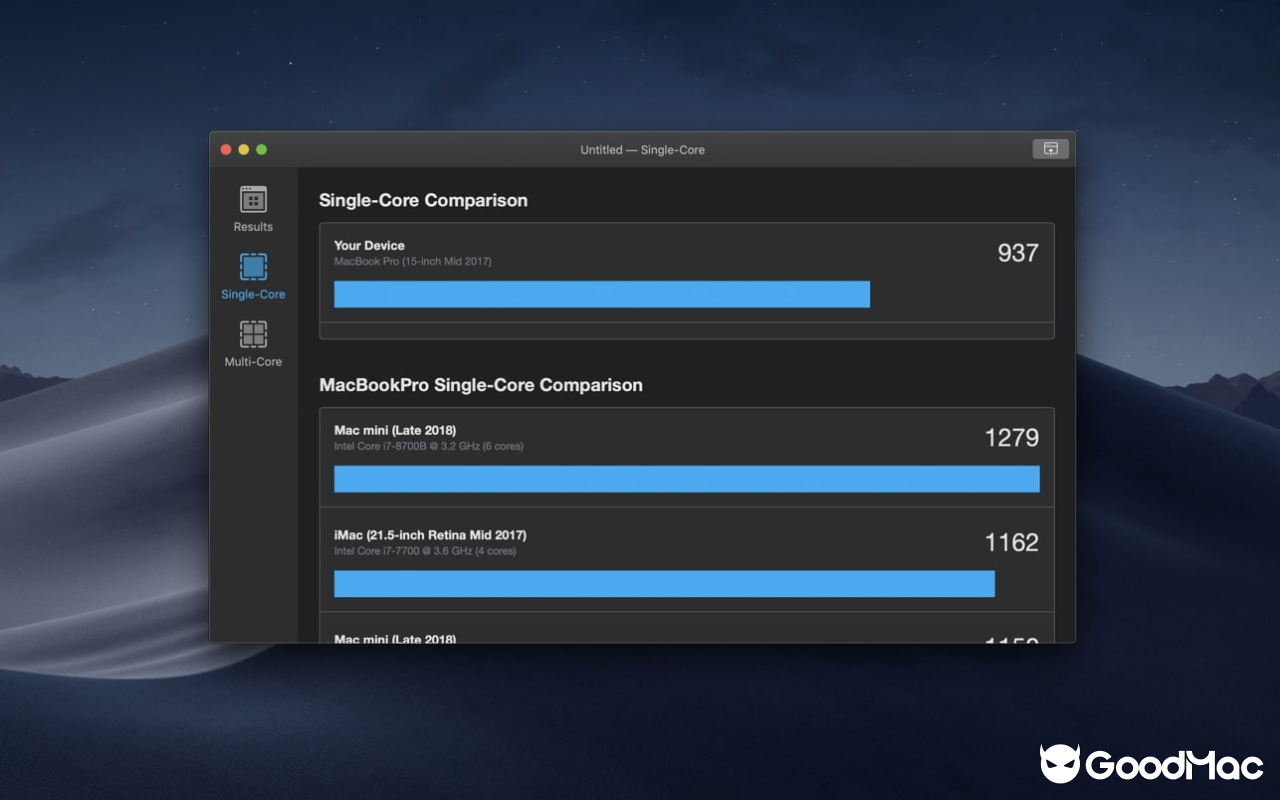Click the green zoom button on the window

[x=261, y=148]
